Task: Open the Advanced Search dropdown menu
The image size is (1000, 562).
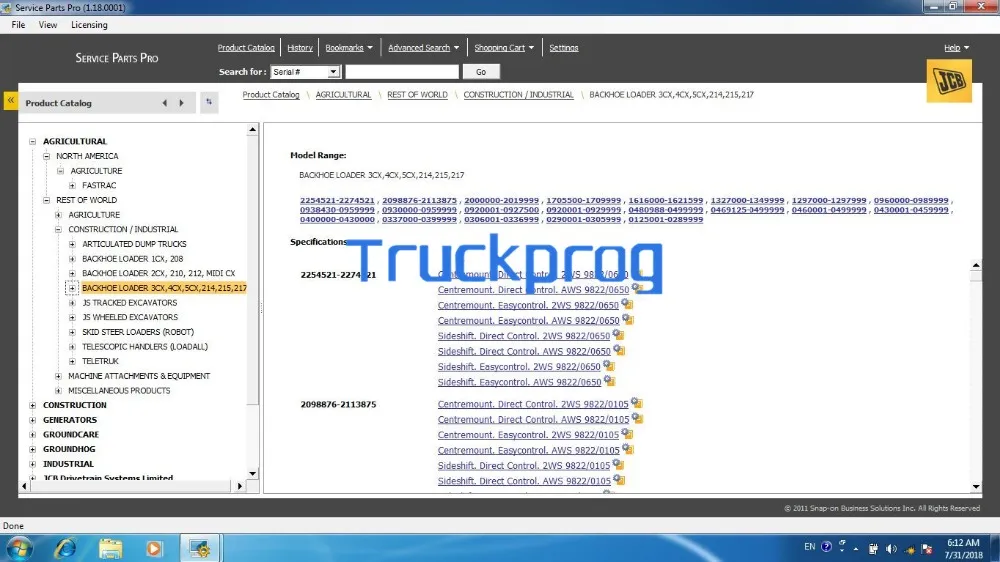Action: pyautogui.click(x=423, y=48)
